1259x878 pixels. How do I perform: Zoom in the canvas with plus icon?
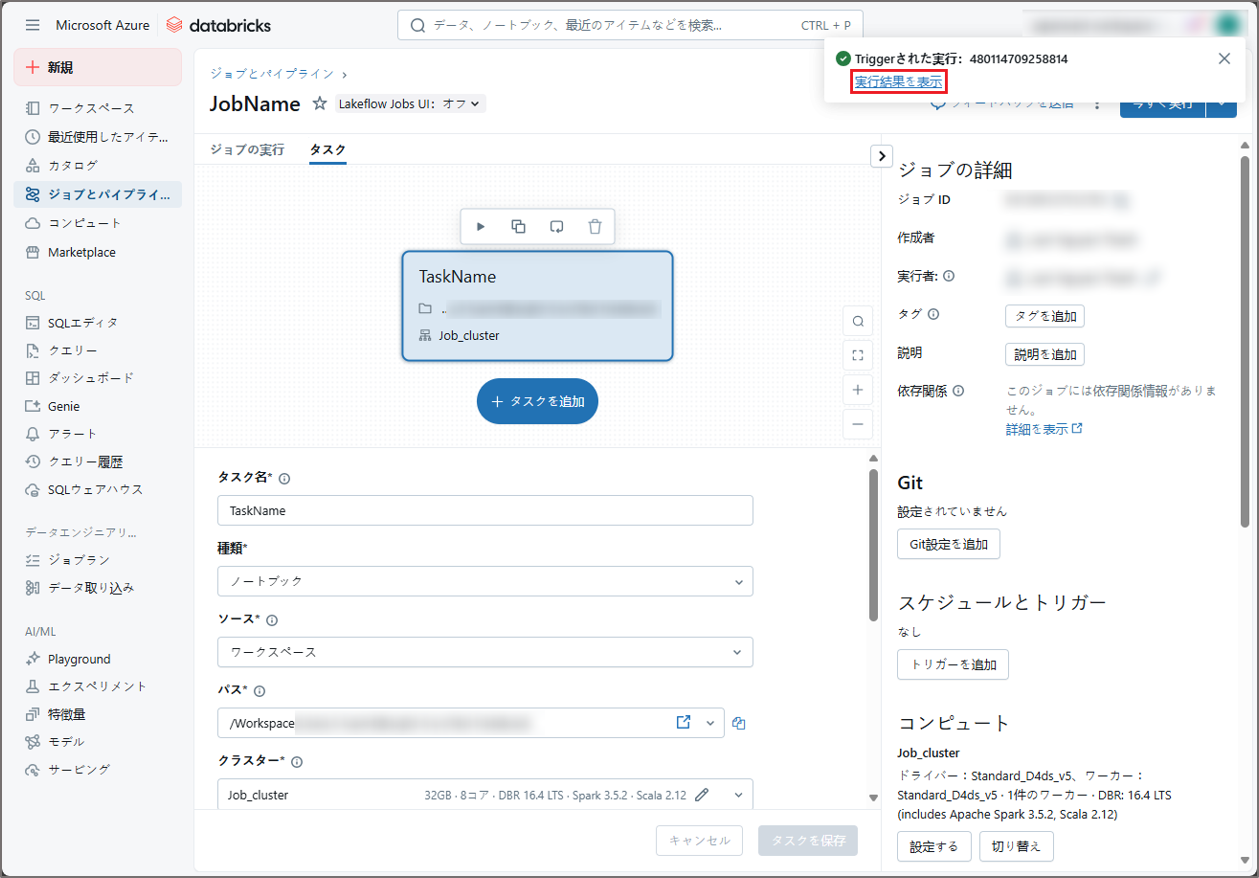(858, 390)
